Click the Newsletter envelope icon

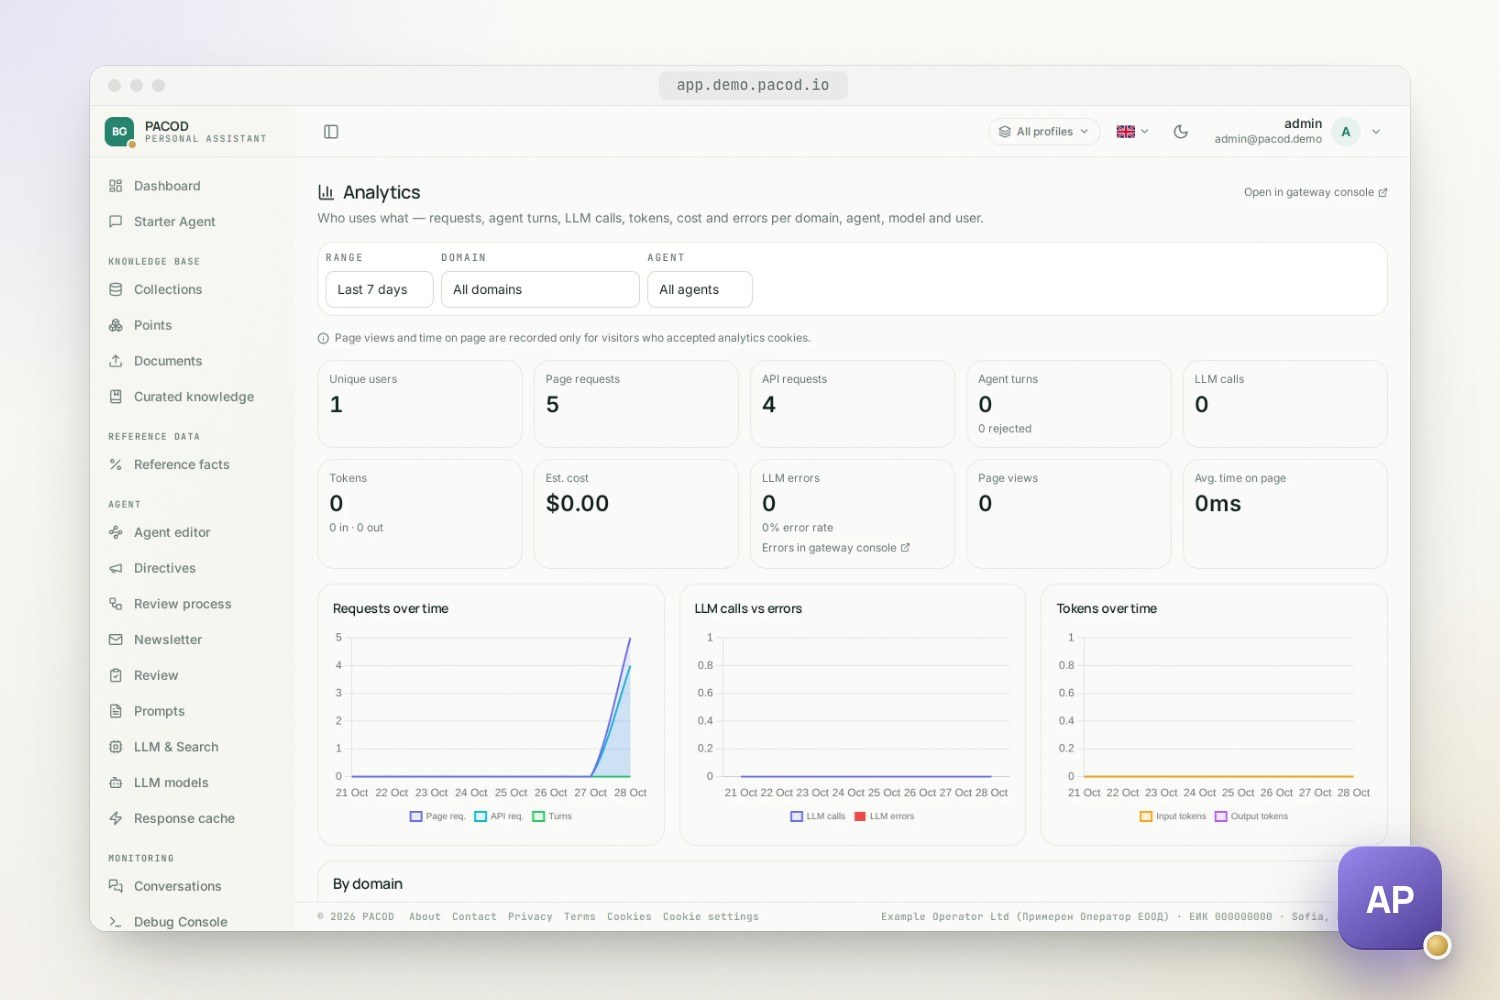click(116, 640)
